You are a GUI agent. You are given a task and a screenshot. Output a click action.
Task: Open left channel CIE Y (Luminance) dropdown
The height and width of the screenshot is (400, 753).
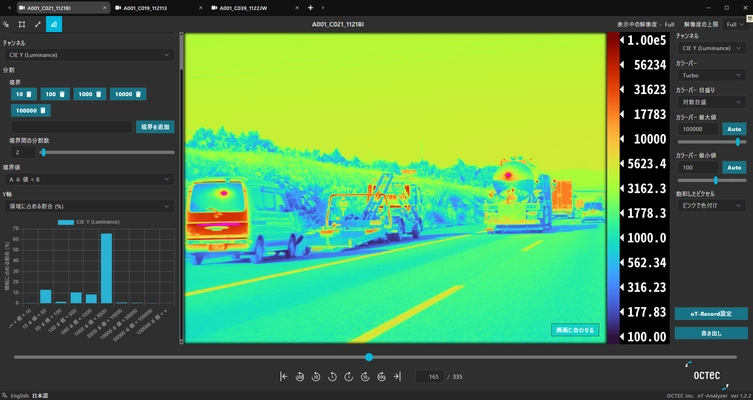coord(88,56)
